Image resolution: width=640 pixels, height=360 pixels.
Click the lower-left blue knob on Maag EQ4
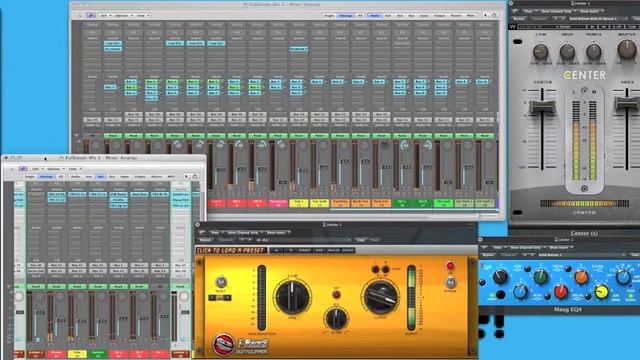[x=520, y=291]
